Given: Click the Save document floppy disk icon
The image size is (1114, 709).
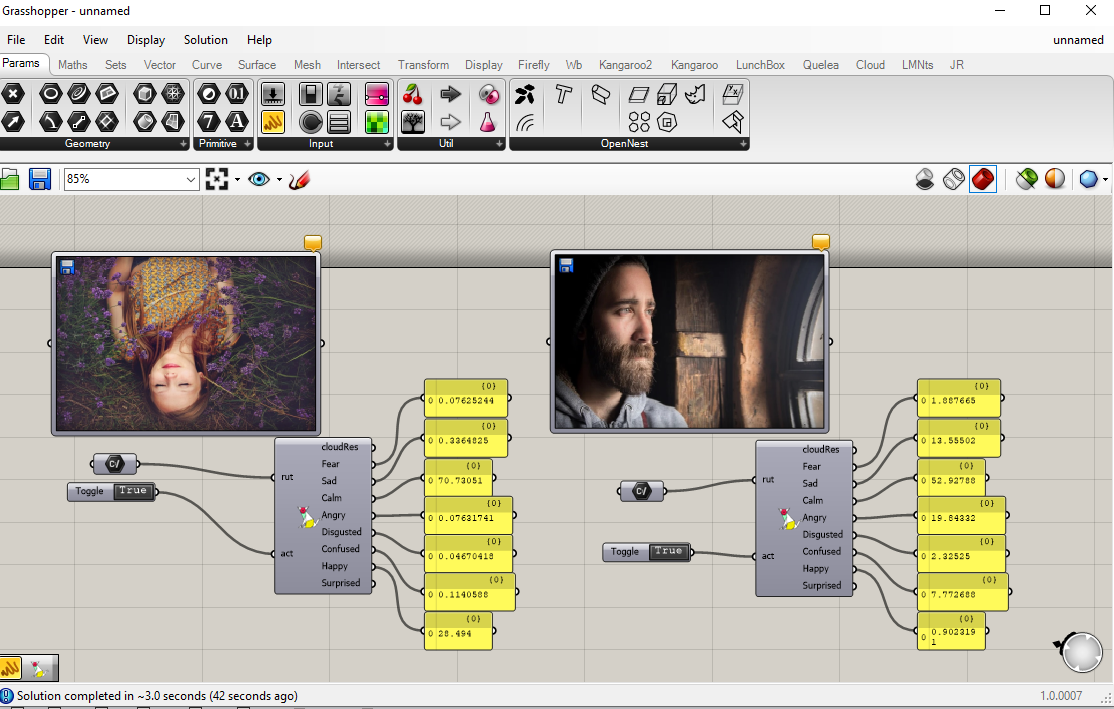Looking at the screenshot, I should click(x=40, y=179).
